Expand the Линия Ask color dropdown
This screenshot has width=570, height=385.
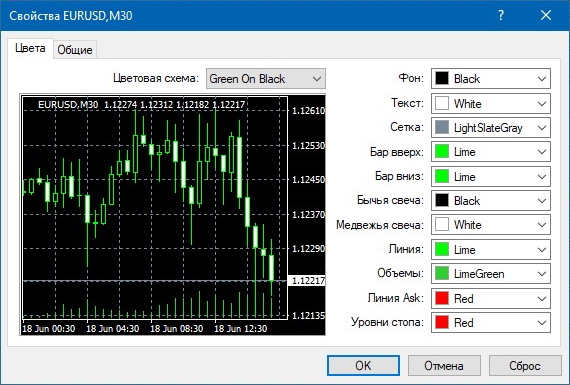coord(491,298)
